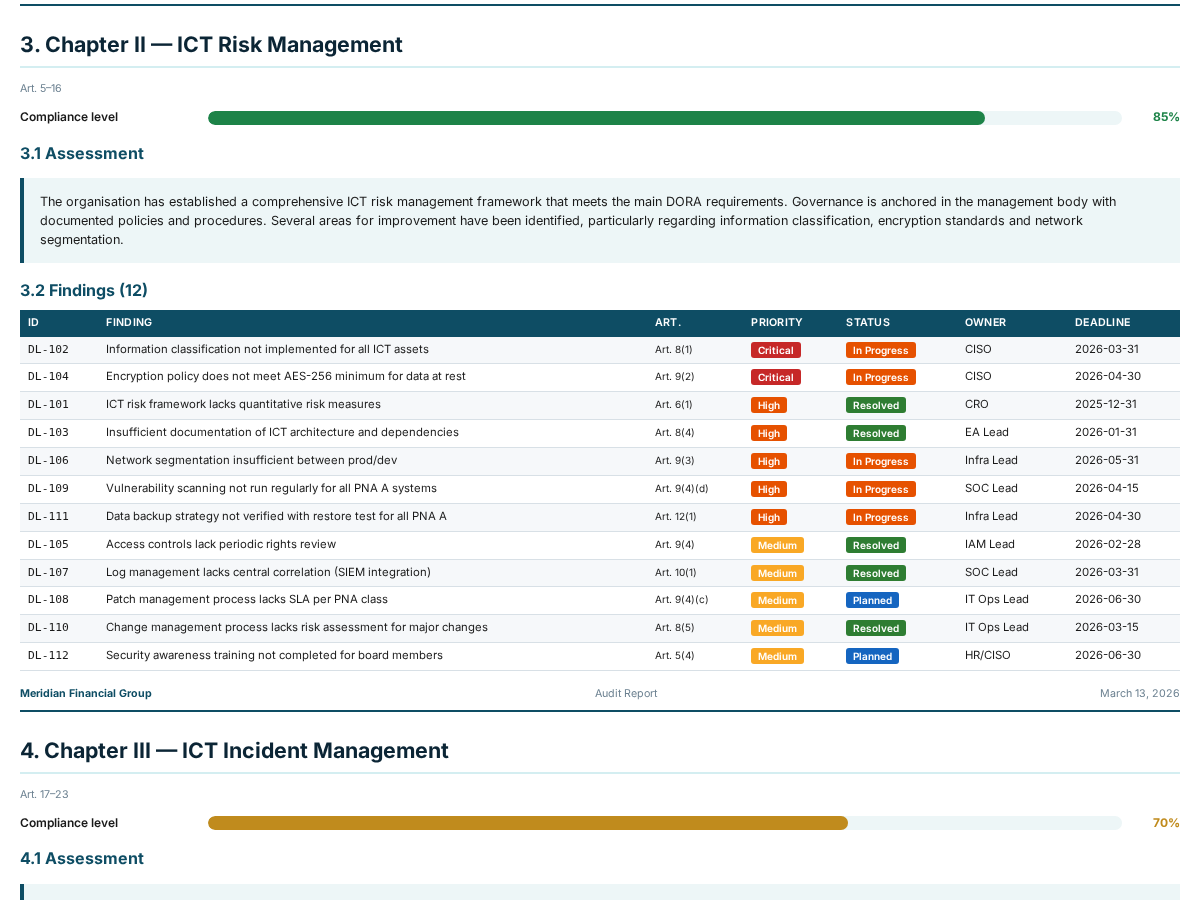1200x900 pixels.
Task: Click the 3.2 Findings (12) section heading
Action: click(84, 290)
